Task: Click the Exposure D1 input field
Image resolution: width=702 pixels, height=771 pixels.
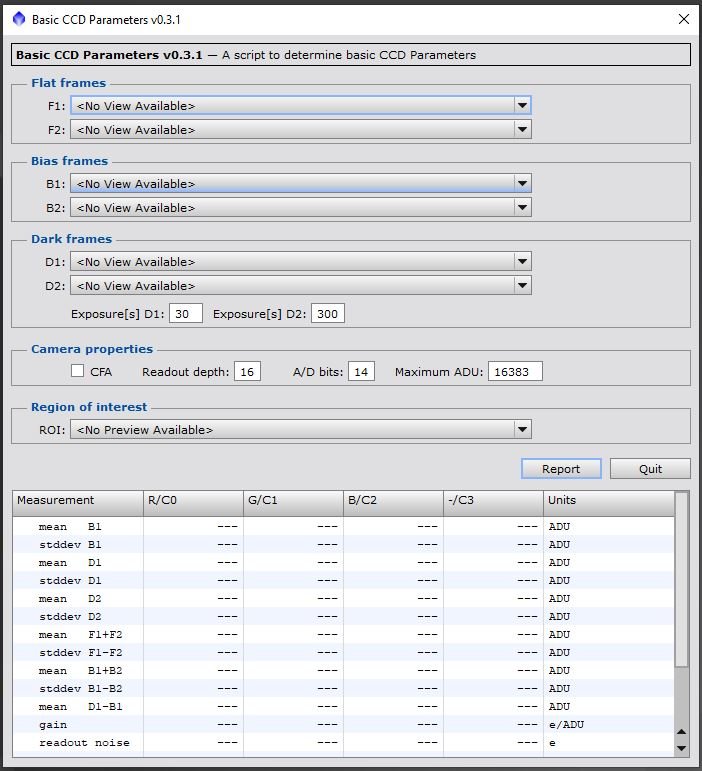Action: (185, 314)
